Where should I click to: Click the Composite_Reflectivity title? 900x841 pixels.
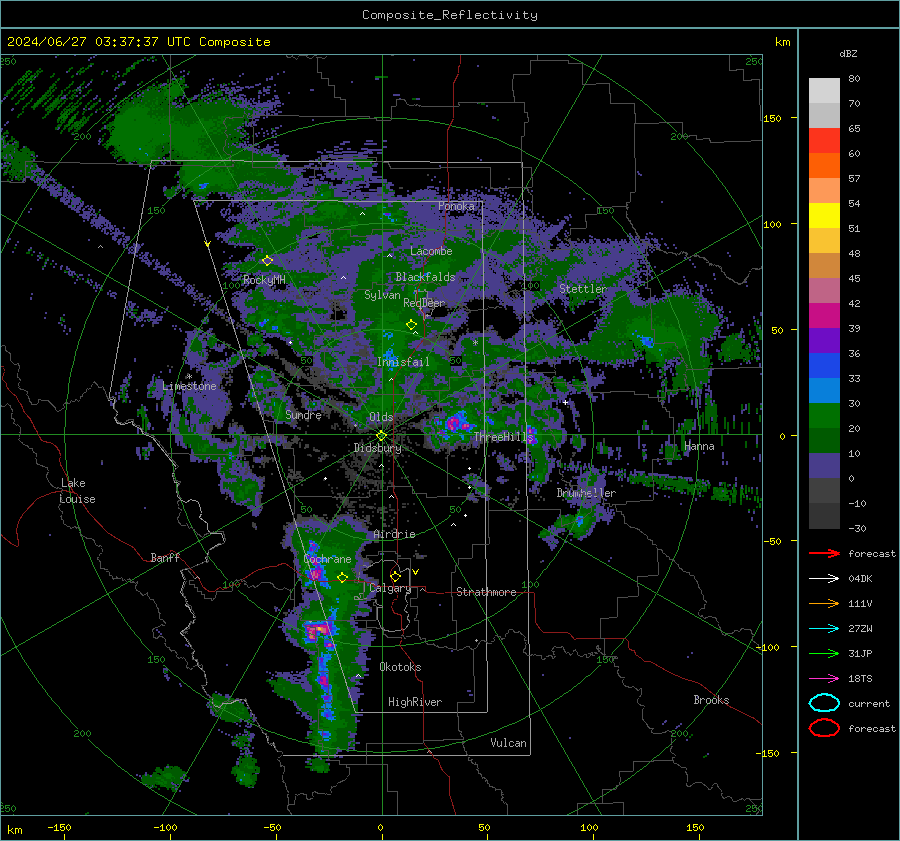coord(450,15)
